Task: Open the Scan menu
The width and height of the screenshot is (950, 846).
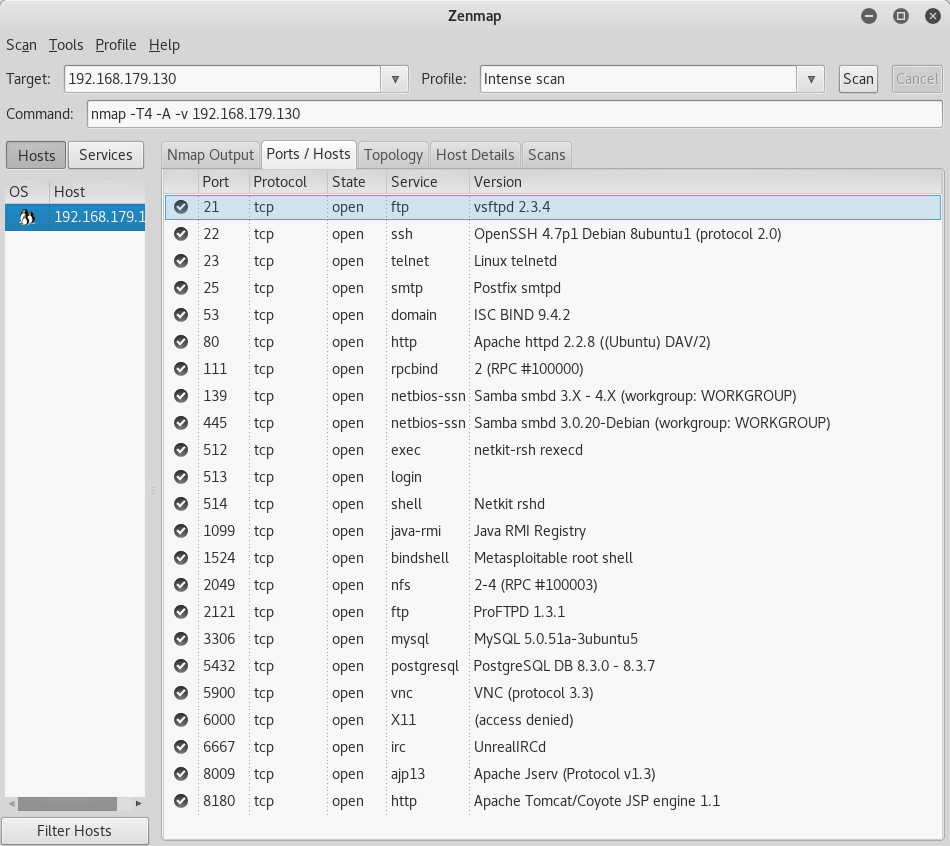Action: click(21, 45)
